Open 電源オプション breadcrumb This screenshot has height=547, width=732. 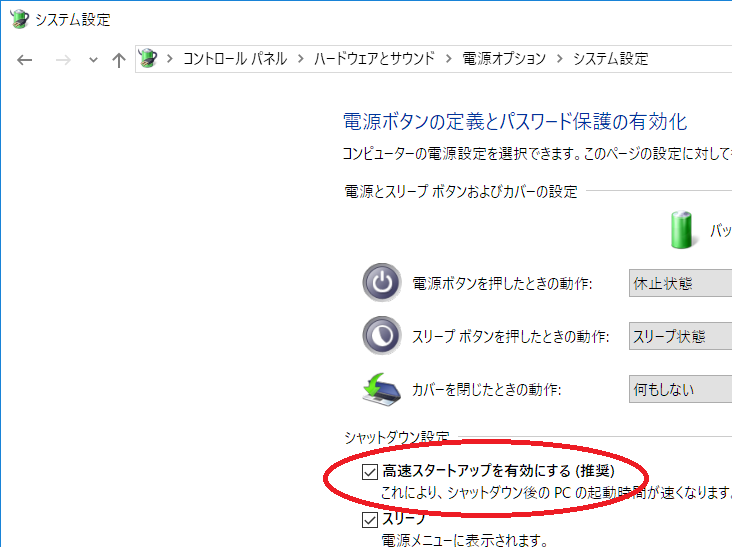(x=504, y=59)
